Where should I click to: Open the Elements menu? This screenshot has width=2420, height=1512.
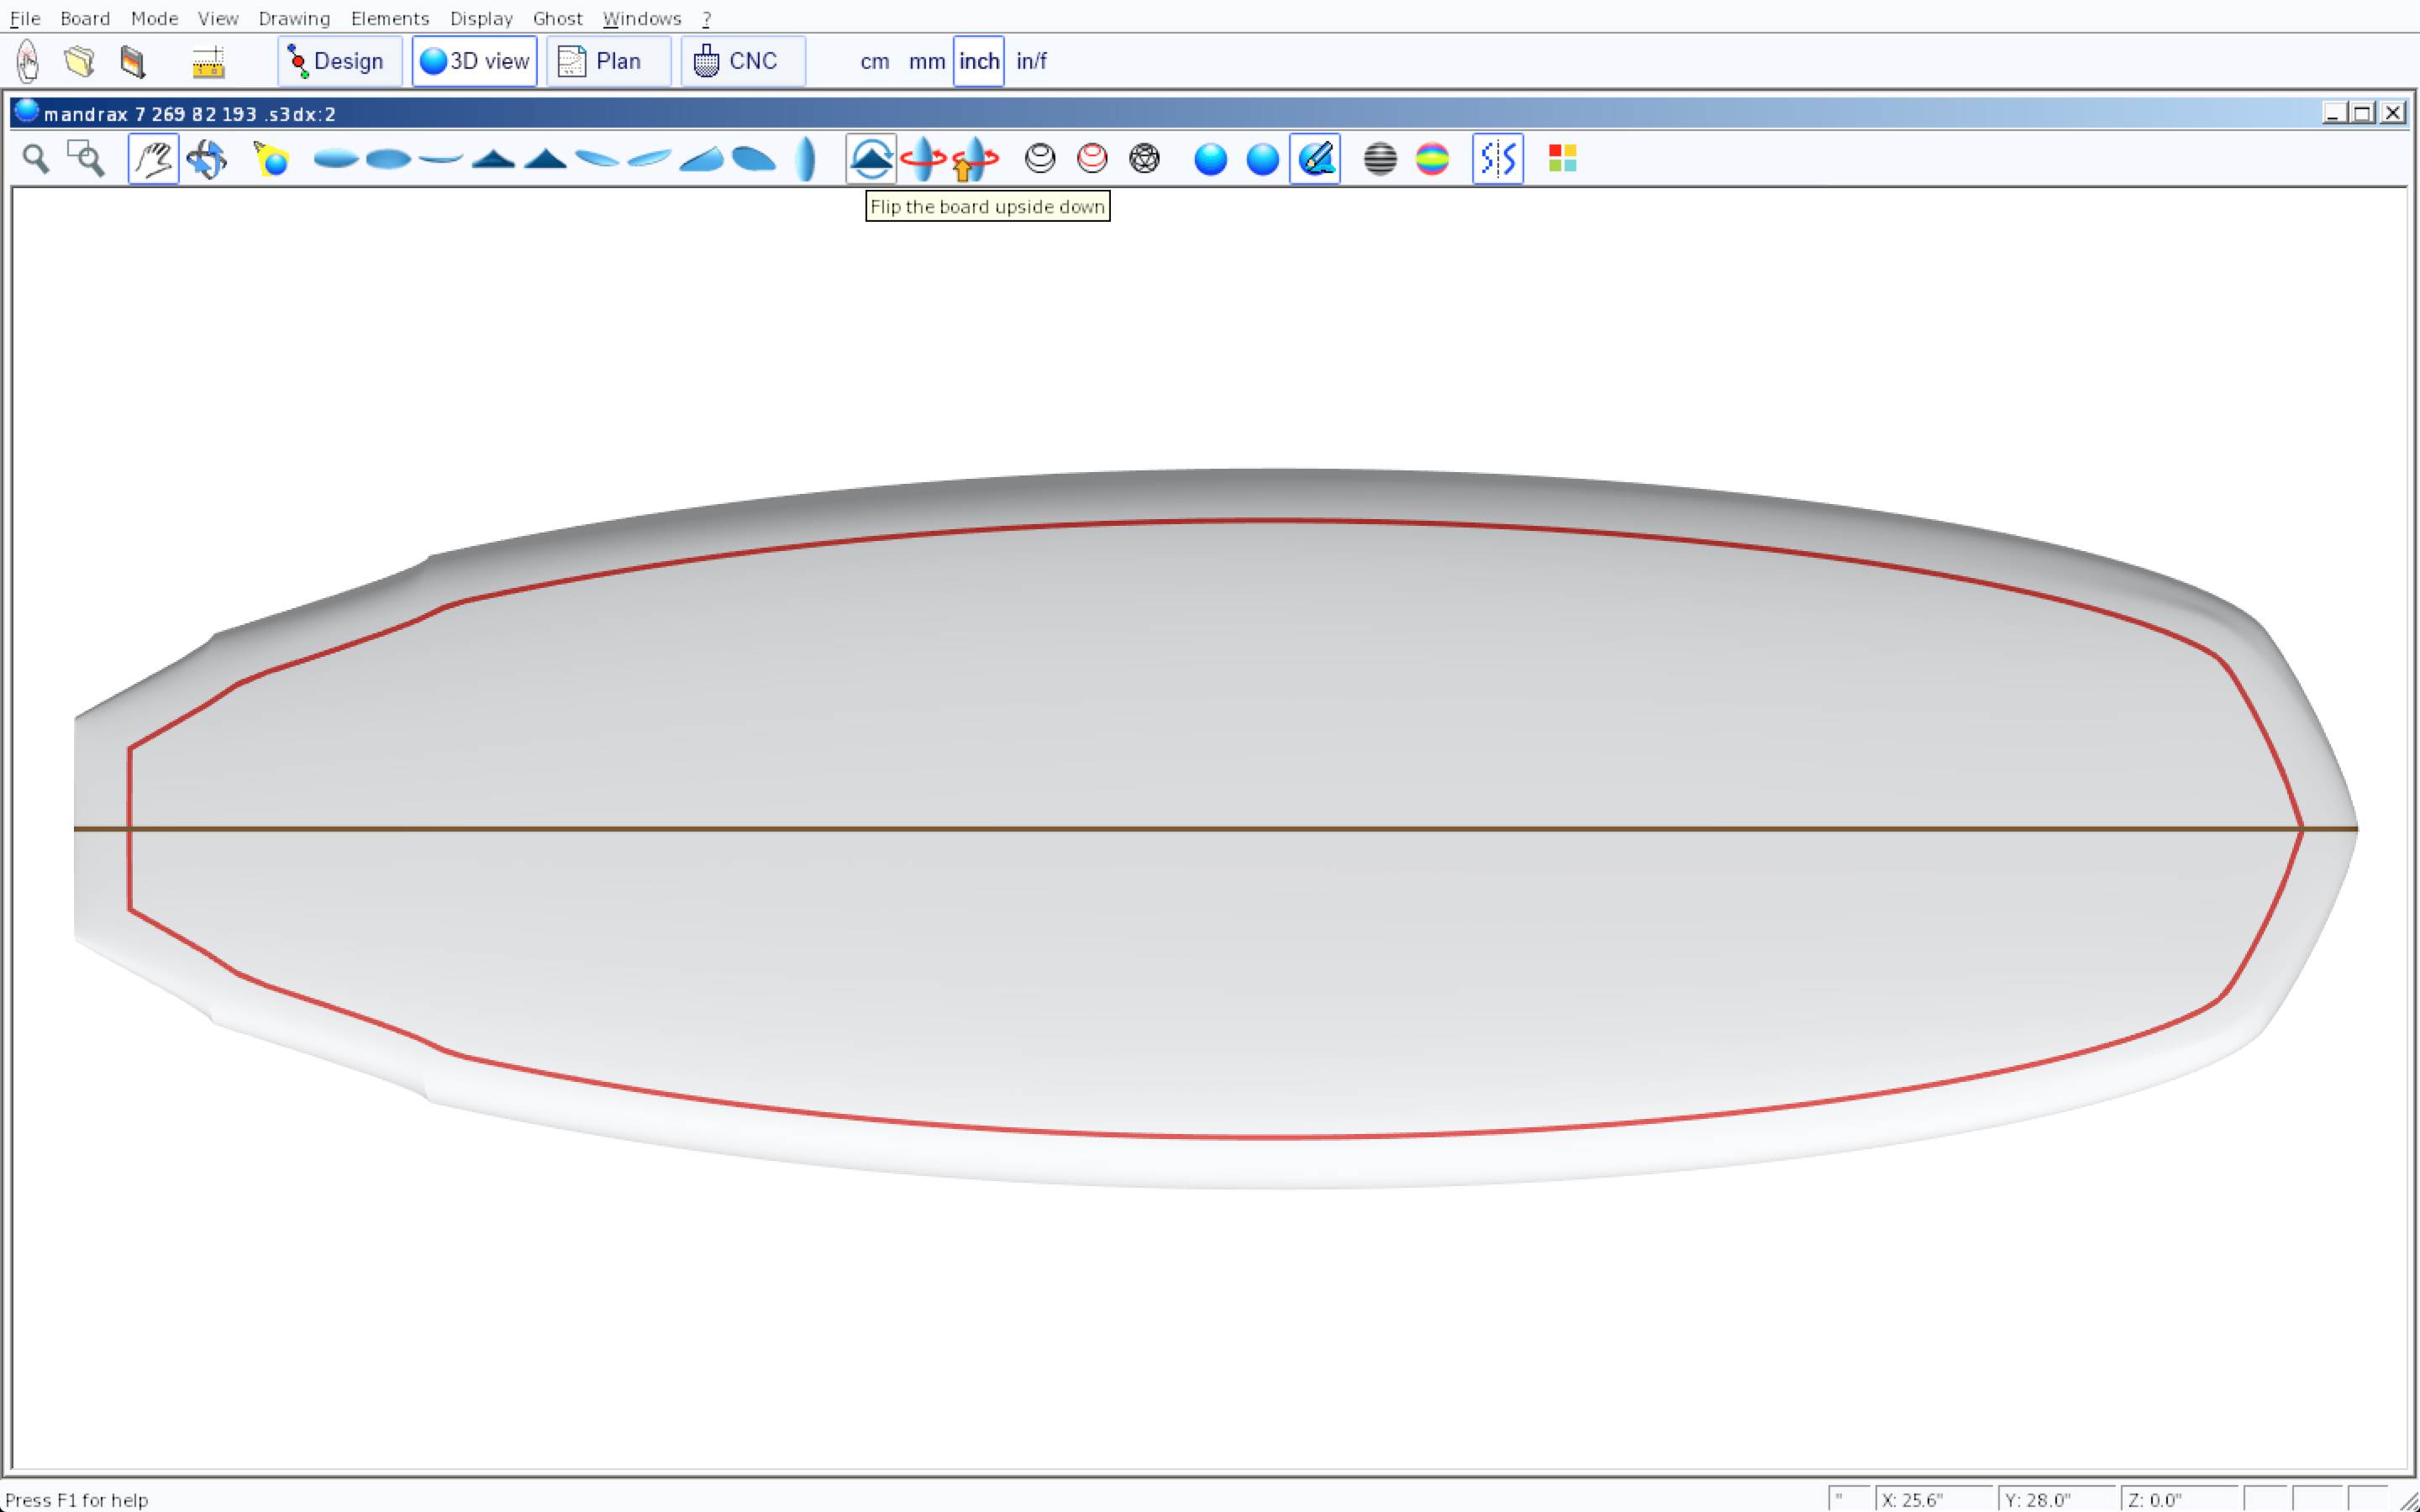point(389,18)
